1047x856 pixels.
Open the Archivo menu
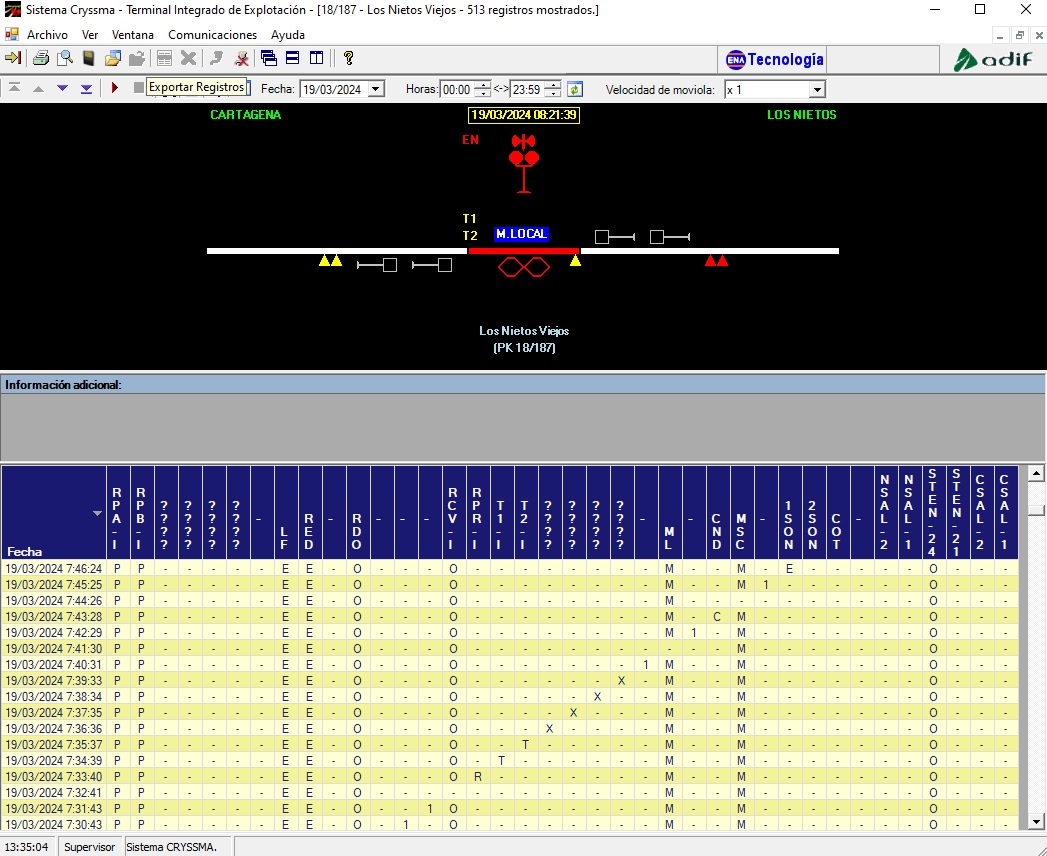tap(47, 34)
